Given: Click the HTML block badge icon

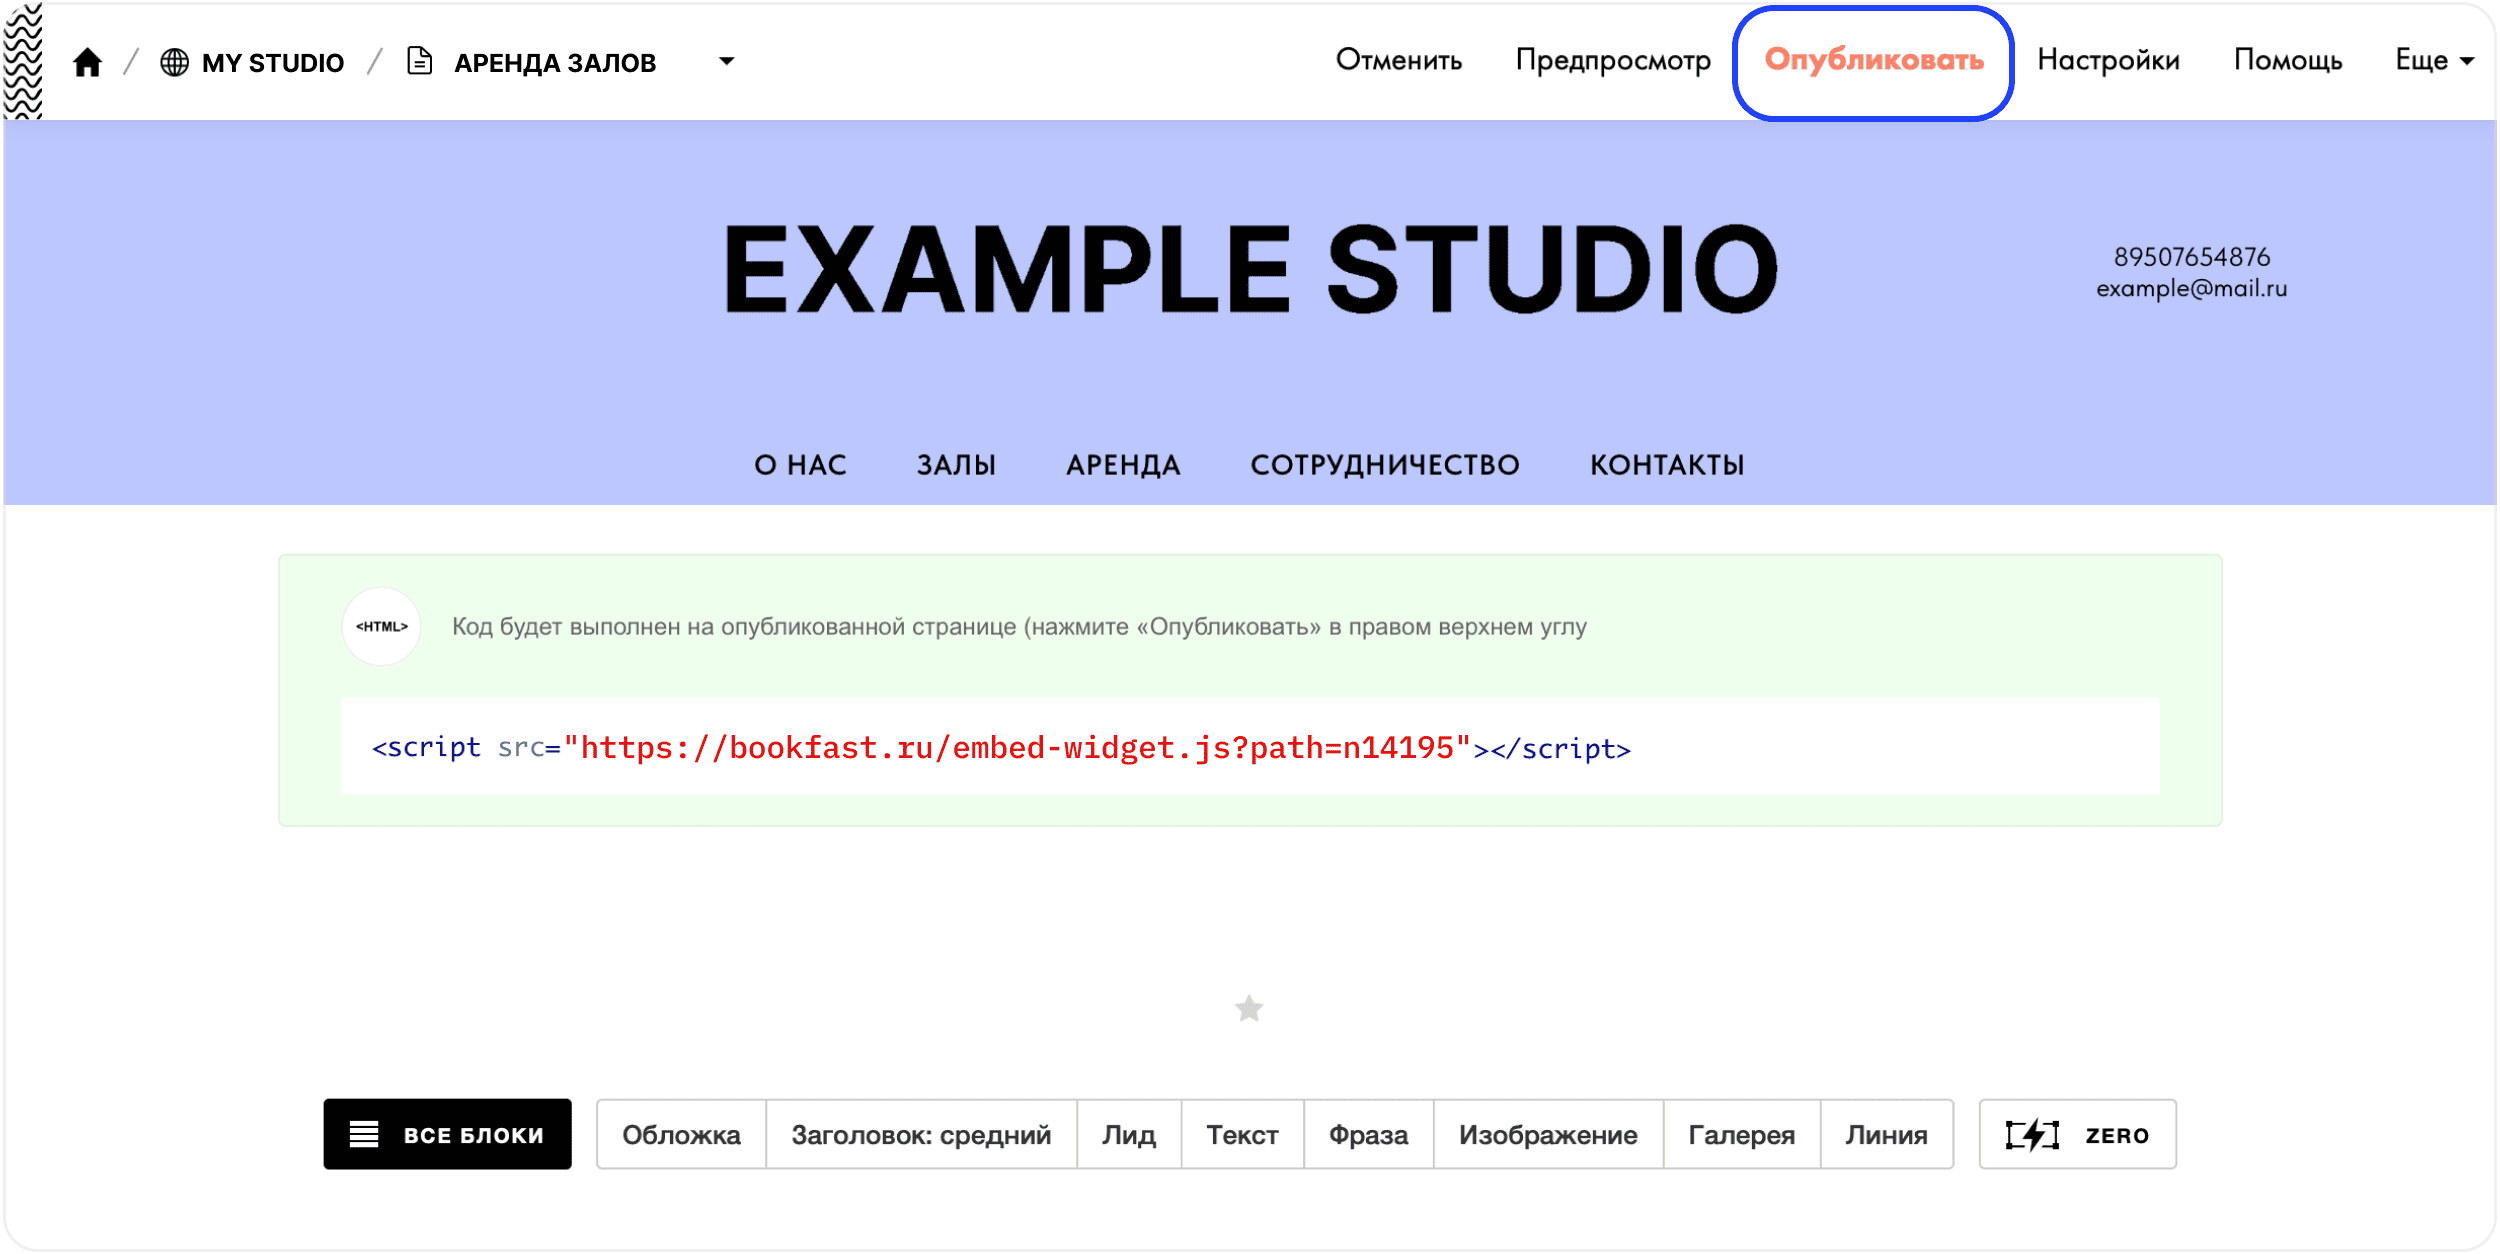Looking at the screenshot, I should click(382, 627).
